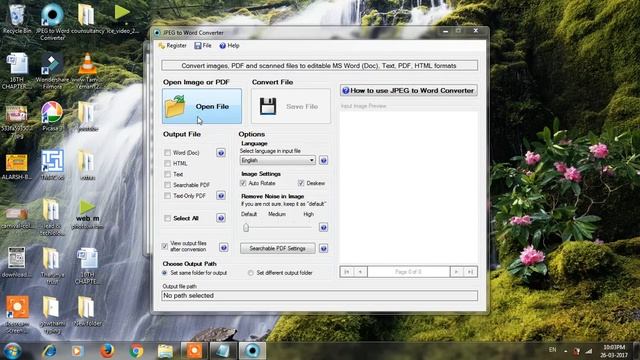Enable the Text-Only PDF checkbox

[167, 196]
